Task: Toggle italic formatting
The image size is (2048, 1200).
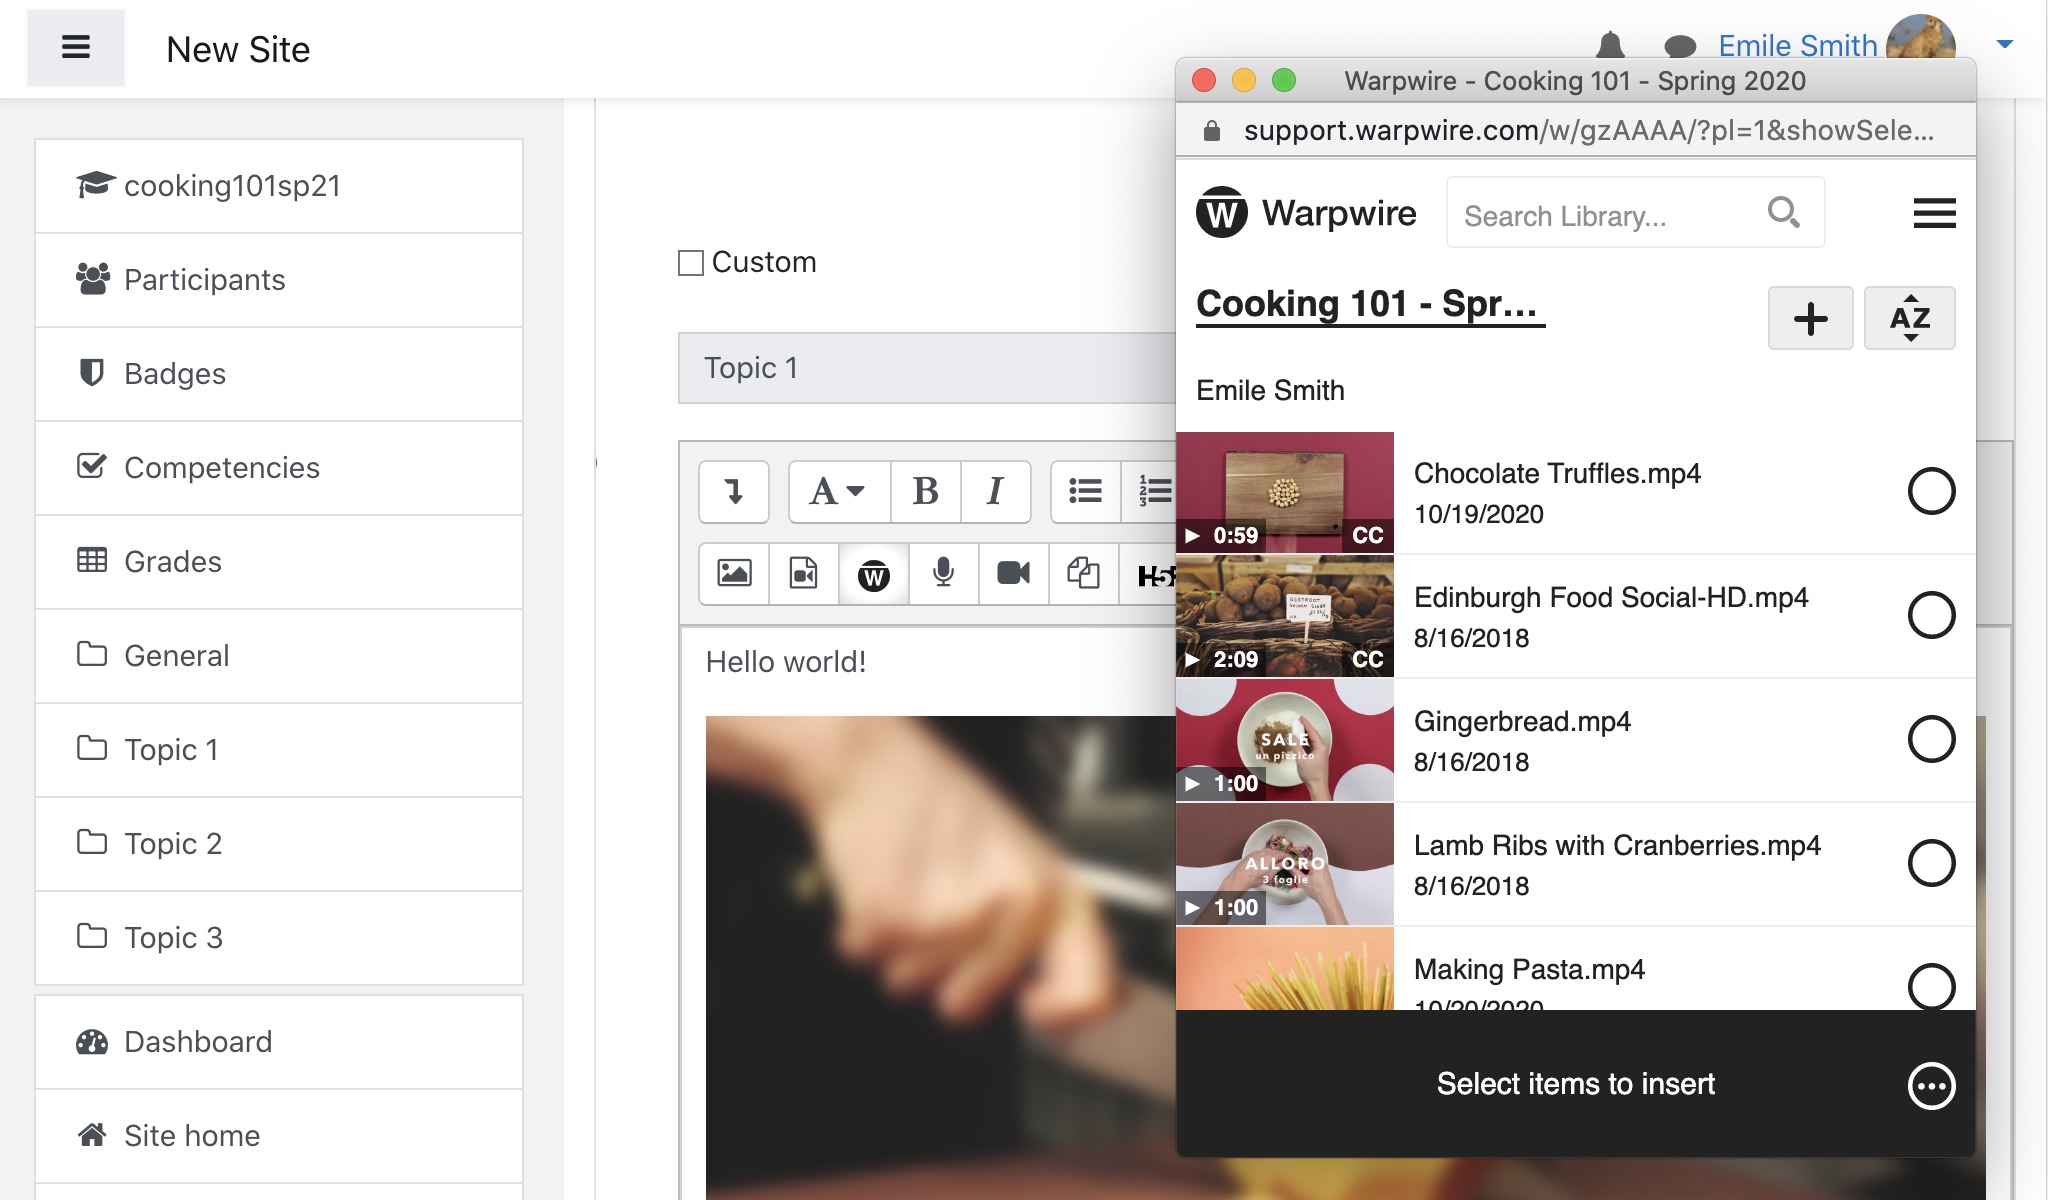Action: [x=994, y=492]
